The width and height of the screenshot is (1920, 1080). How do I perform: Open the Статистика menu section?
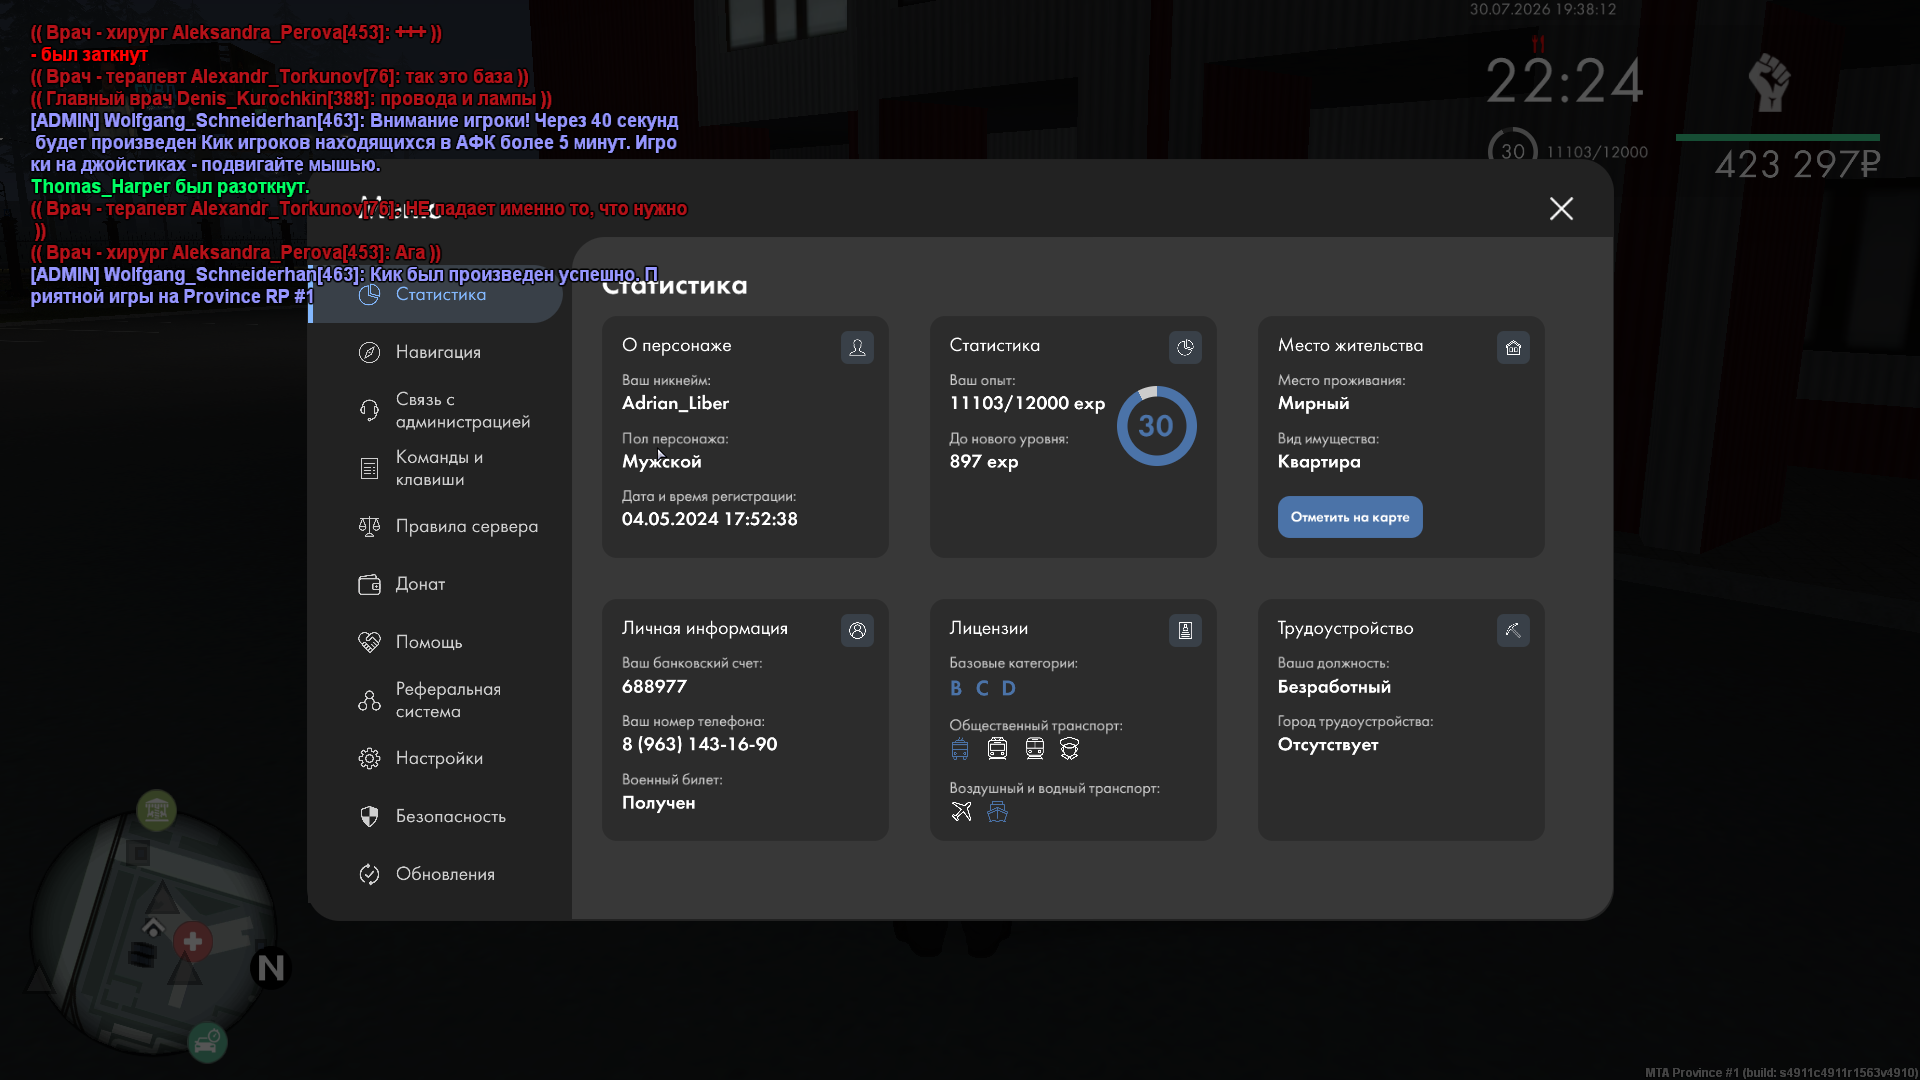tap(437, 294)
